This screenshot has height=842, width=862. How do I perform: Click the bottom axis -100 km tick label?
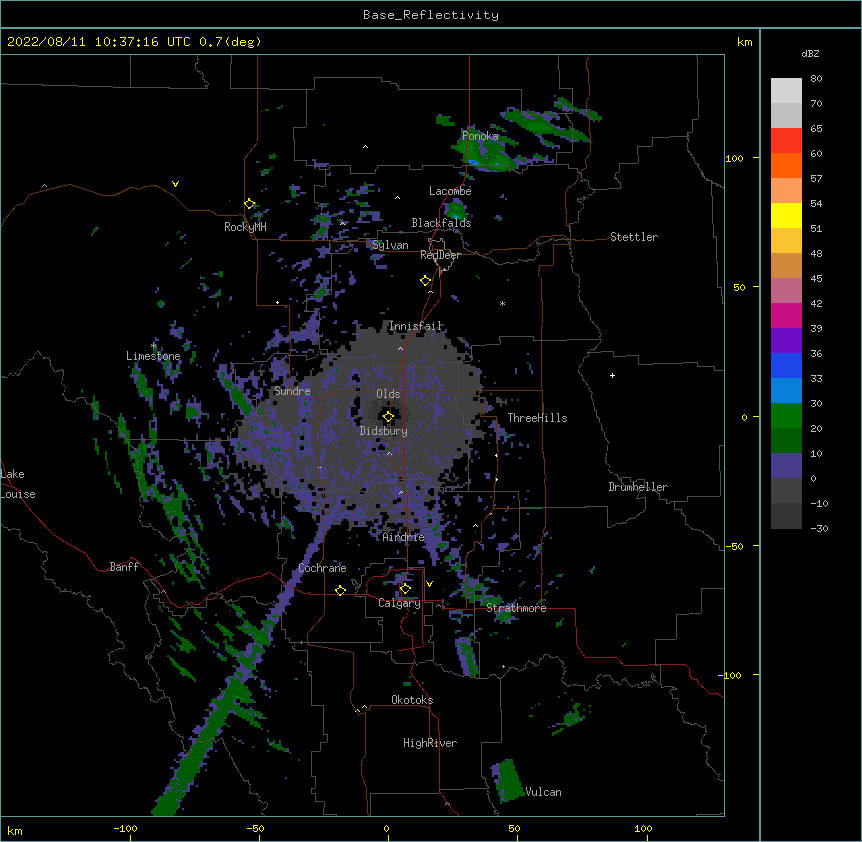[x=125, y=828]
